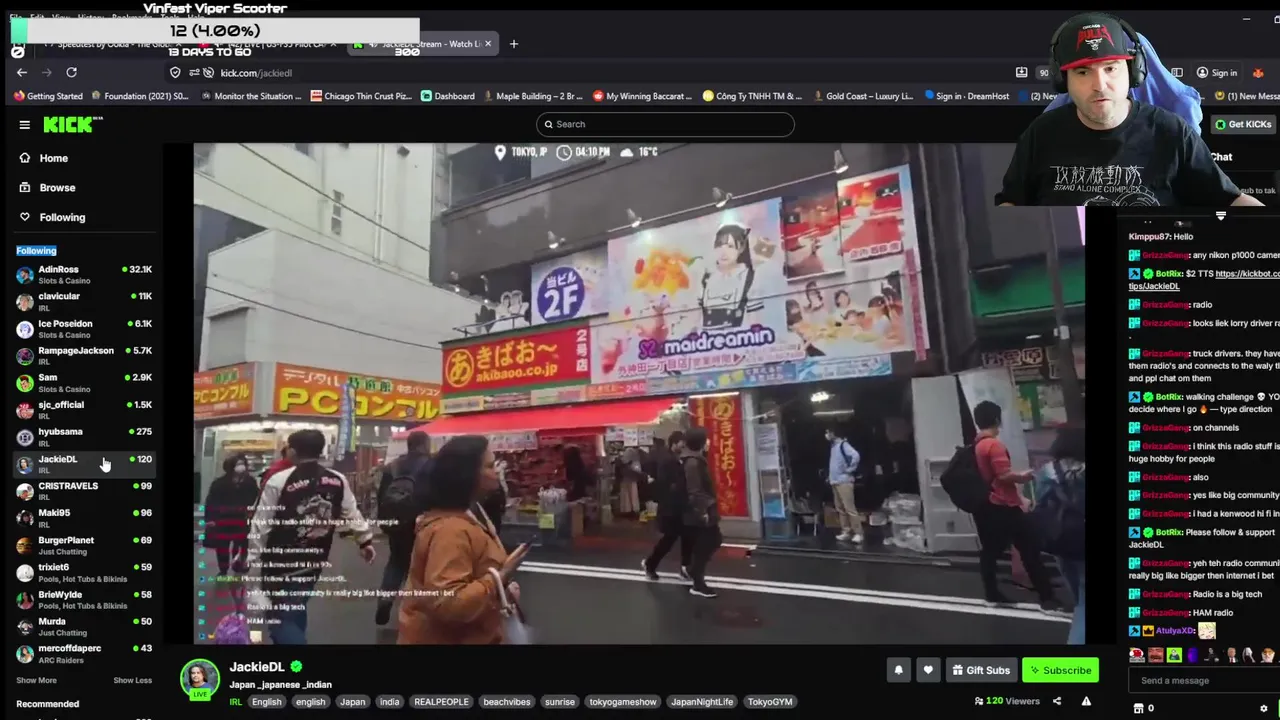Collapse followed list with Show Less

coord(133,680)
